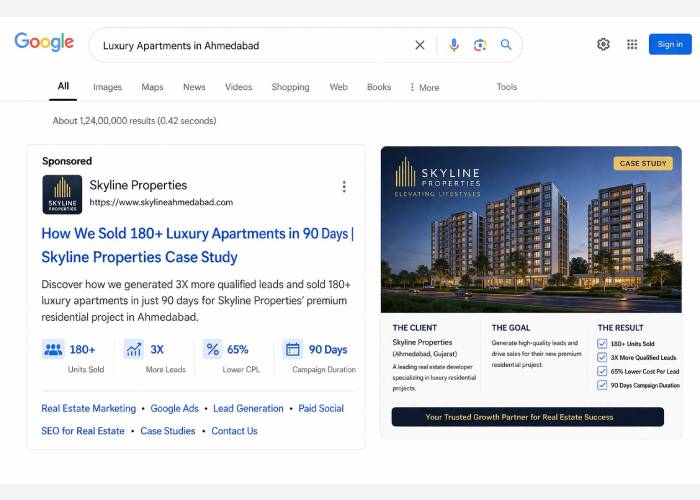Submit search with magnifier icon

click(x=506, y=45)
